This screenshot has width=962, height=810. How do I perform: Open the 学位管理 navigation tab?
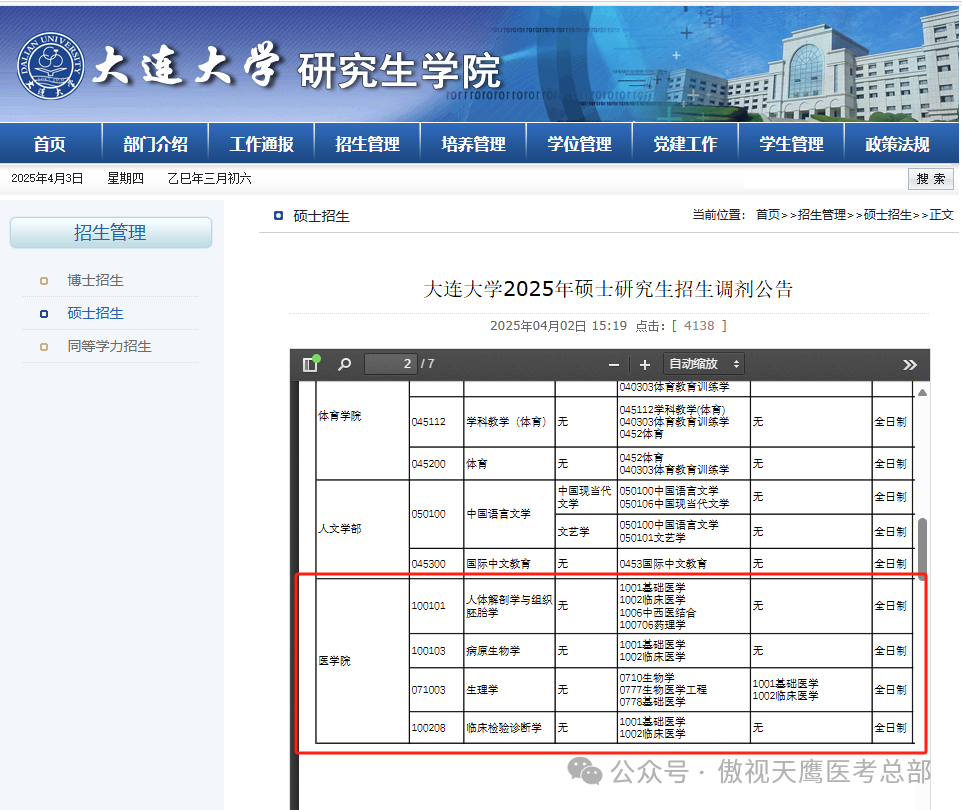579,144
